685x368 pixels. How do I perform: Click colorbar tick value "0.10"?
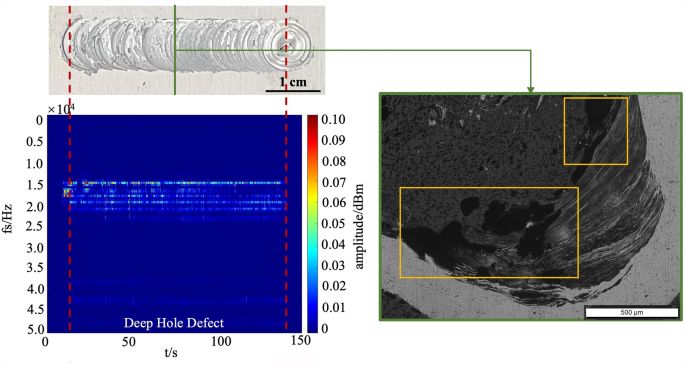(333, 119)
